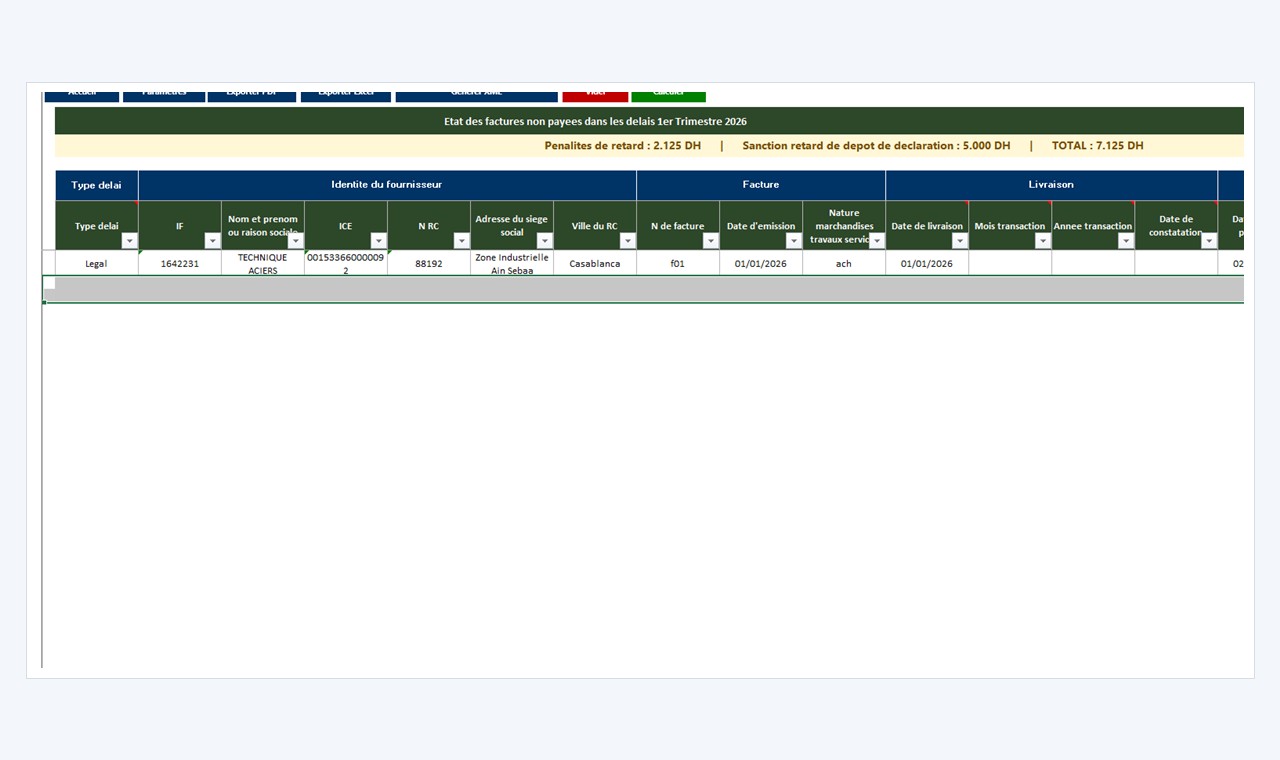
Task: Select the 'TECHNIQUE ACIERS' cell
Action: tap(263, 264)
